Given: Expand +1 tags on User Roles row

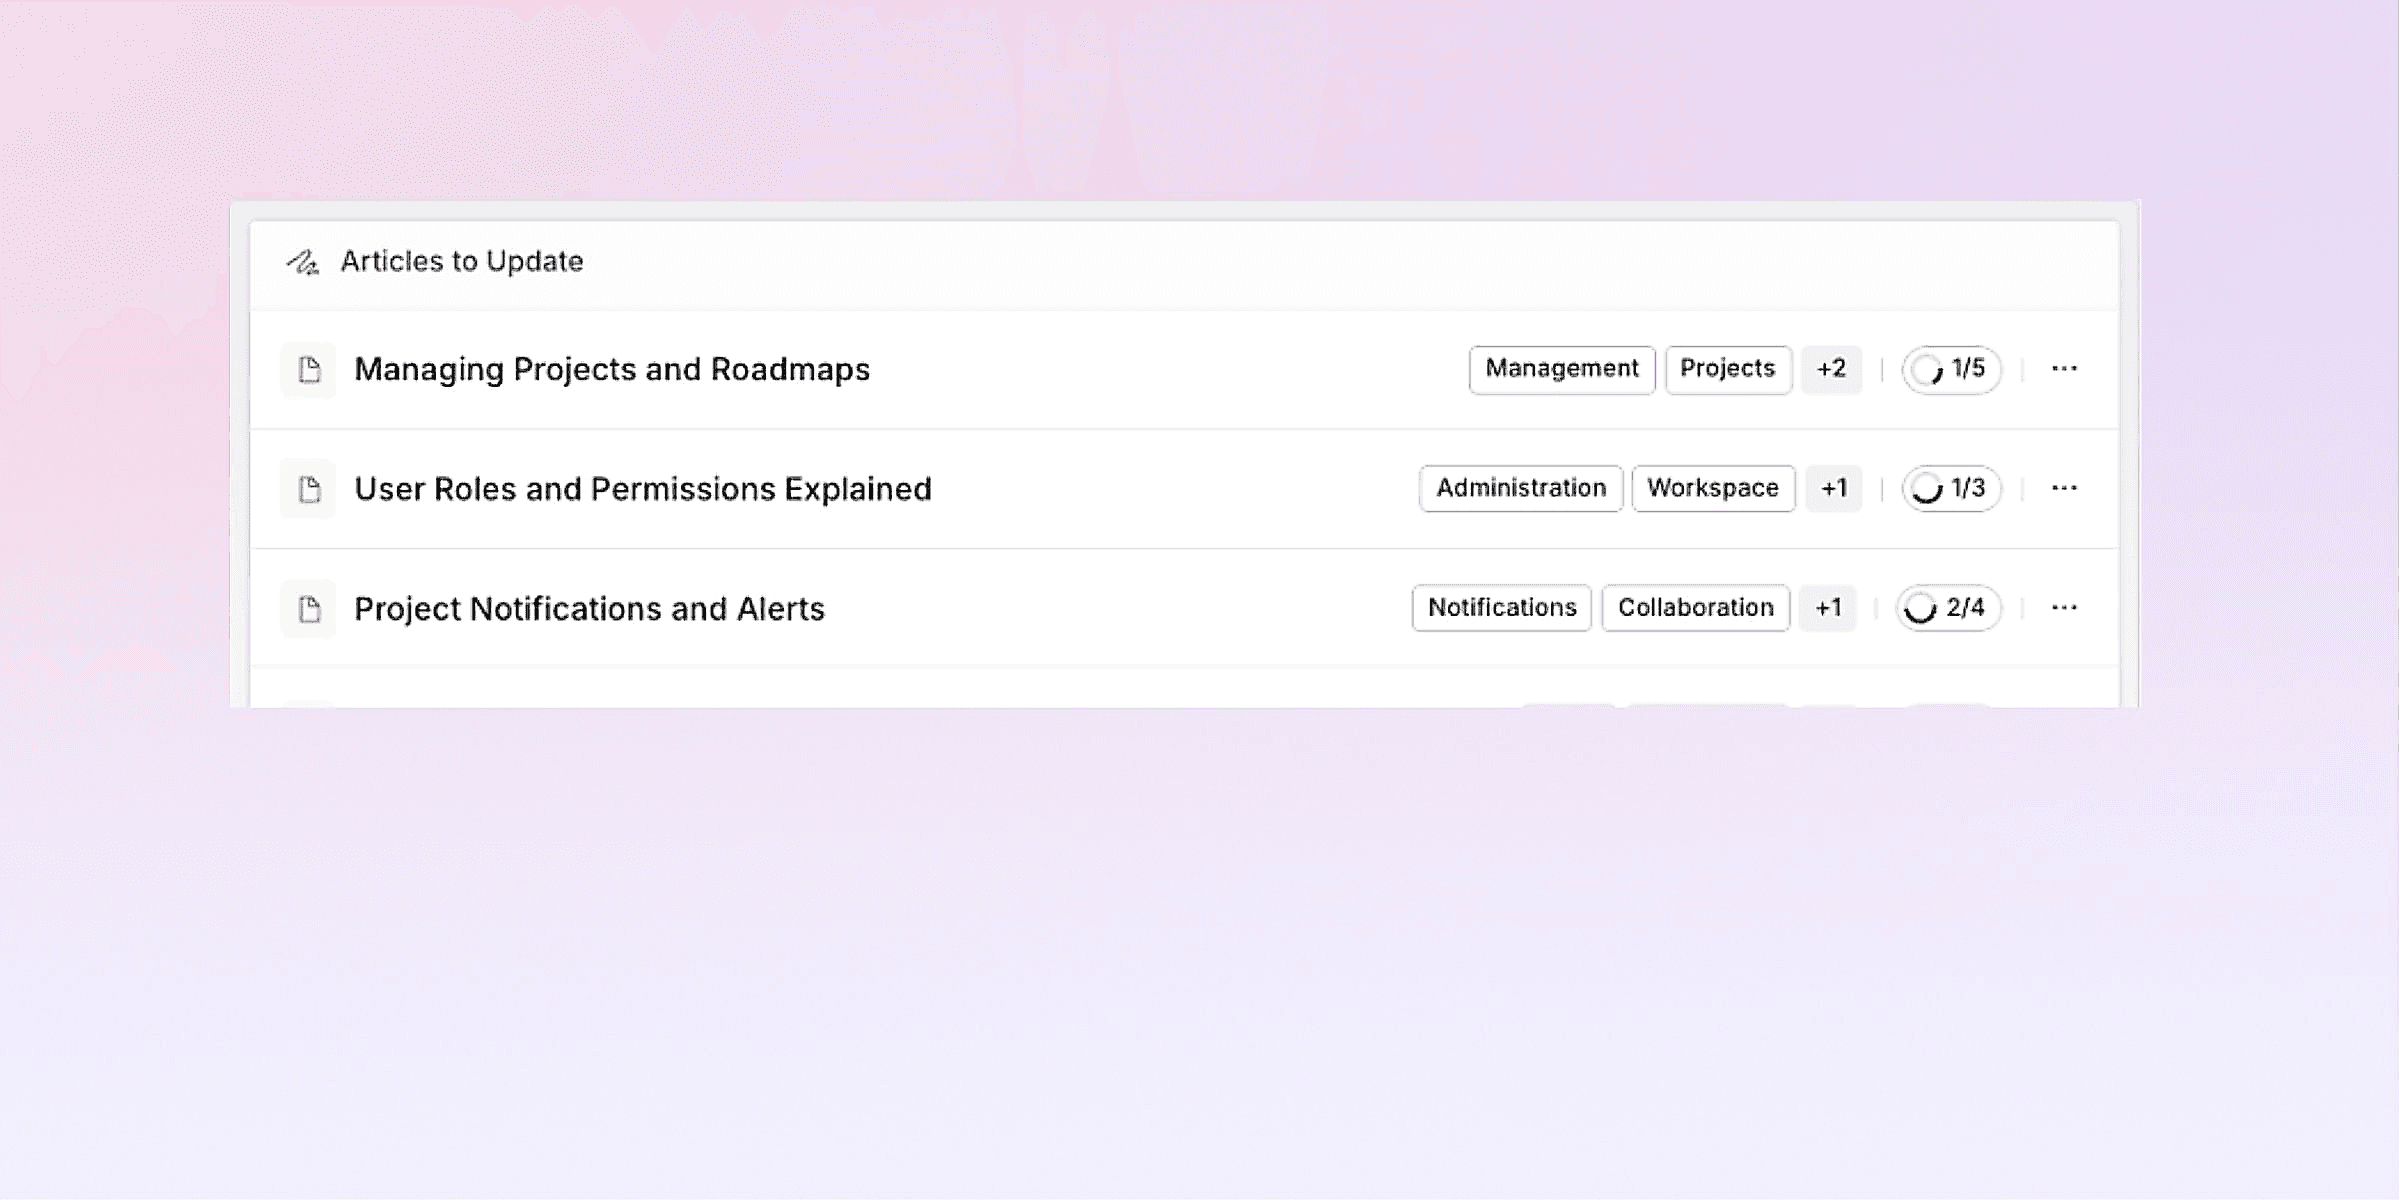Looking at the screenshot, I should (x=1833, y=488).
